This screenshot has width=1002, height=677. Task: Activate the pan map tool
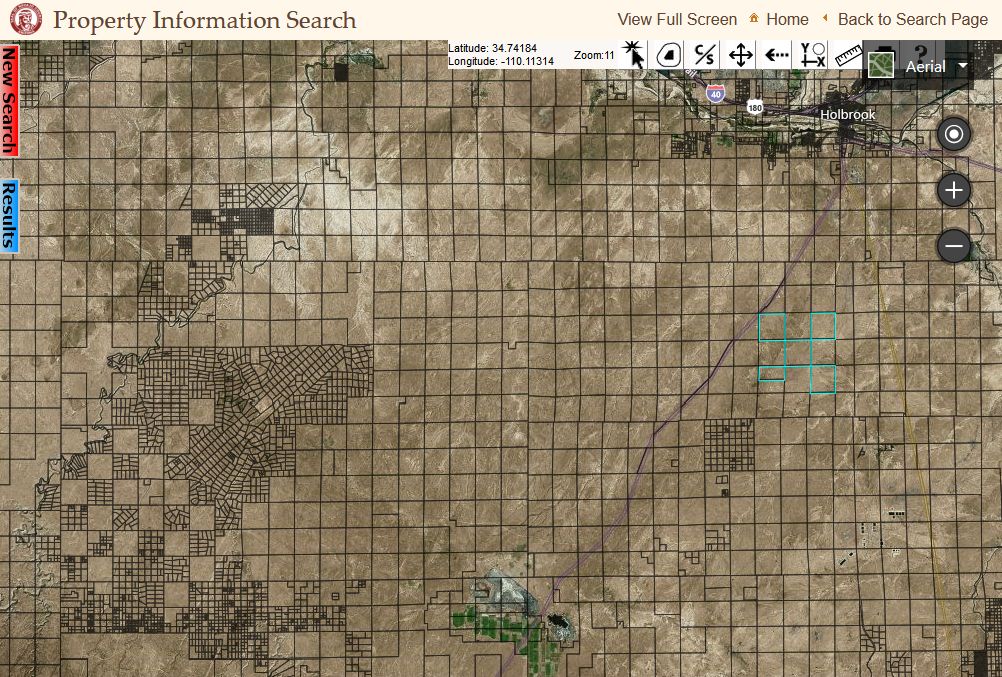pyautogui.click(x=741, y=55)
